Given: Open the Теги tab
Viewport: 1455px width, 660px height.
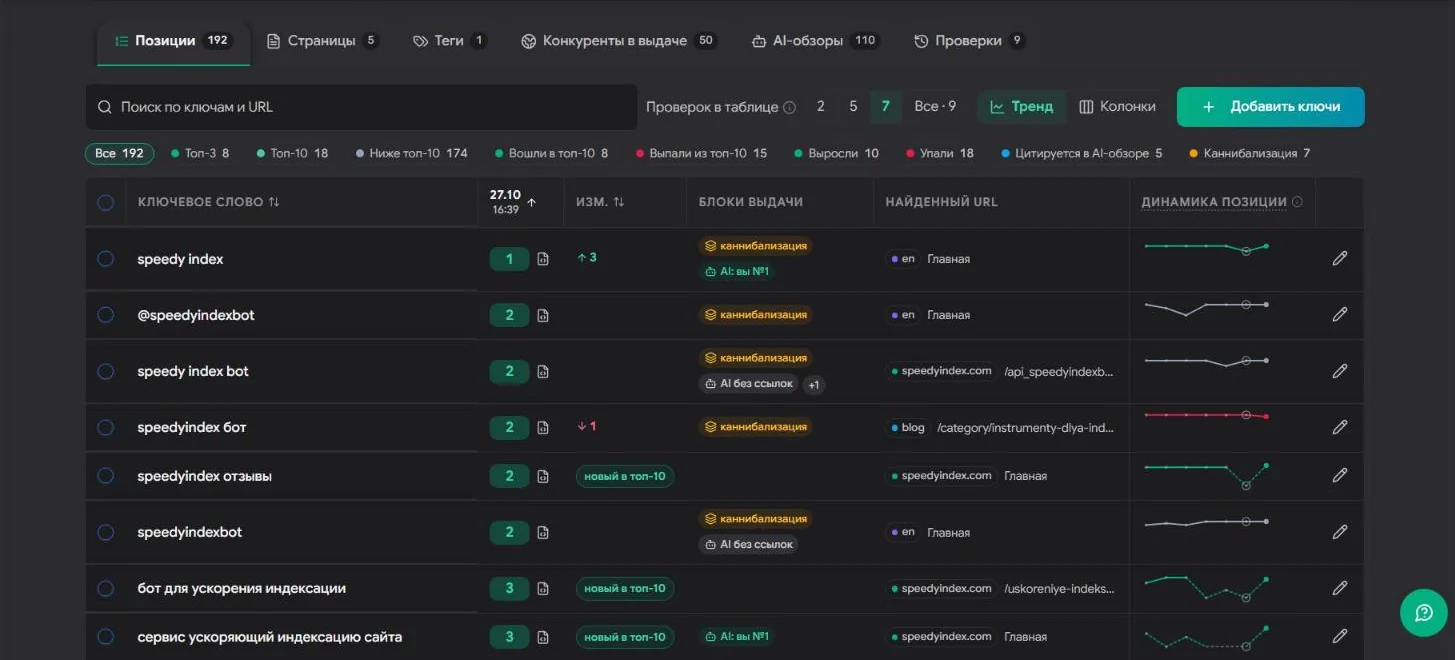Looking at the screenshot, I should click(x=450, y=41).
